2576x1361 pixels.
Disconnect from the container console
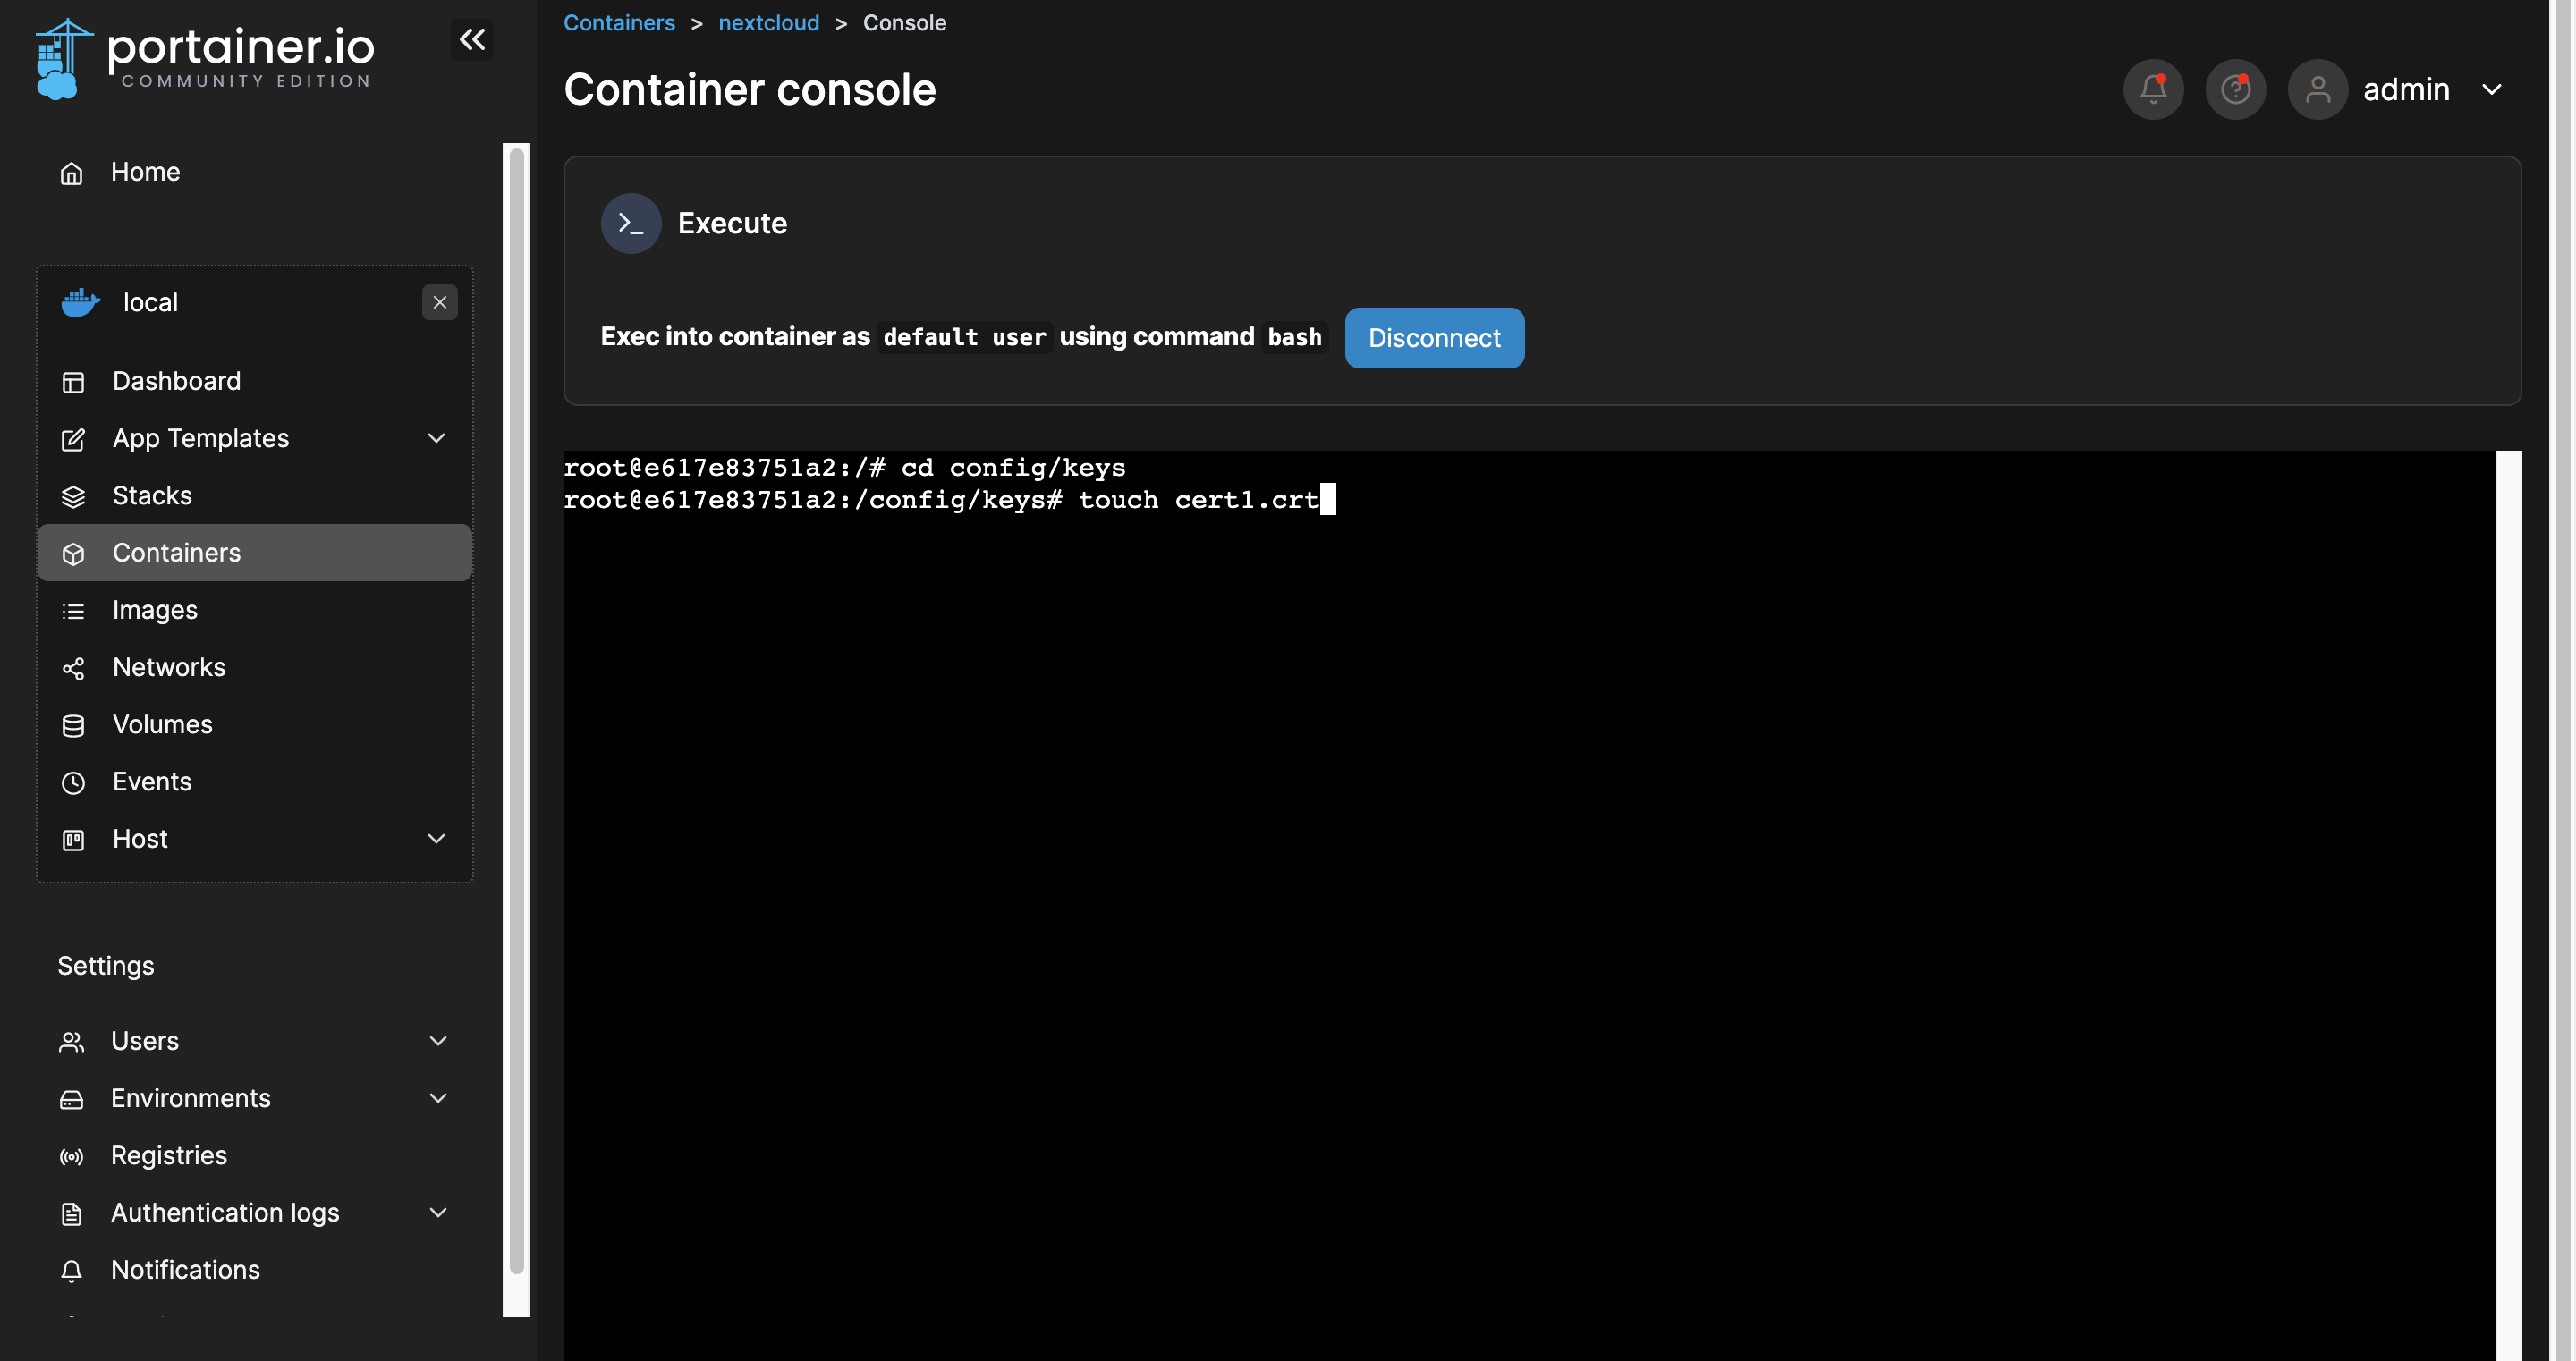[x=1433, y=338]
